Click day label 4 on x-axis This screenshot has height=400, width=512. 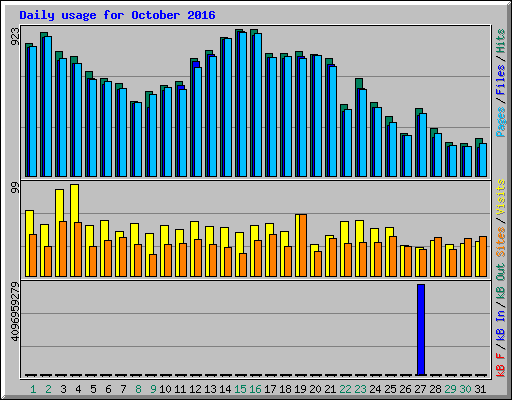(78, 389)
